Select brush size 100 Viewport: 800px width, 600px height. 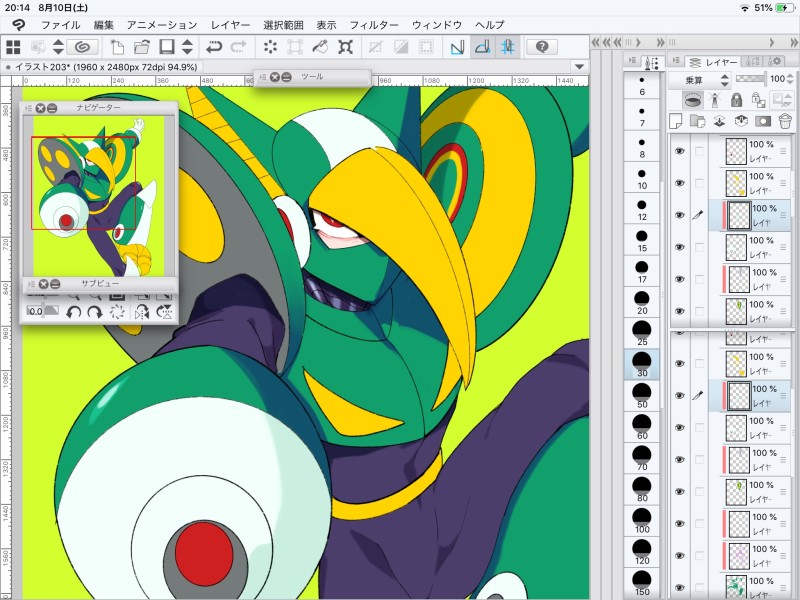pos(642,521)
